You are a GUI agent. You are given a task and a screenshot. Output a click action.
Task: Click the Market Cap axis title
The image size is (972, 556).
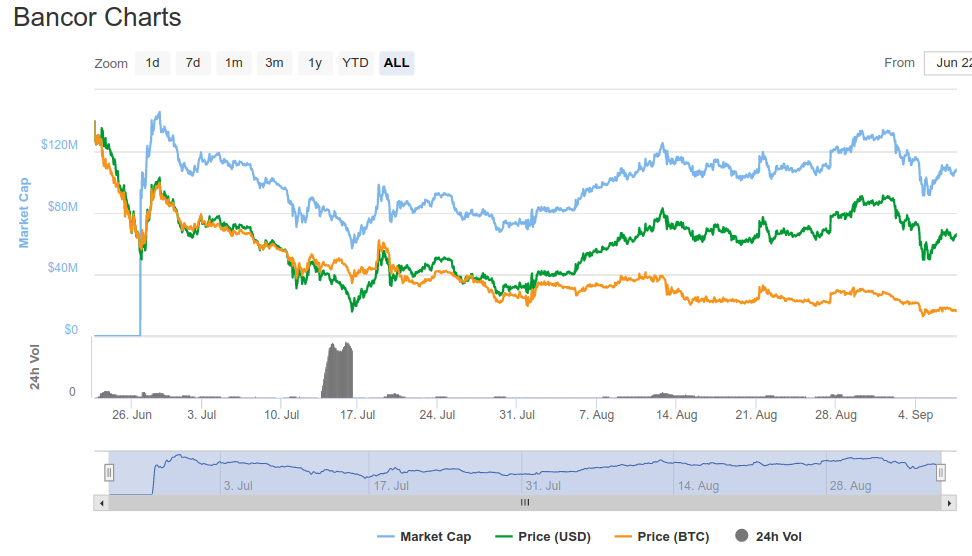point(24,213)
